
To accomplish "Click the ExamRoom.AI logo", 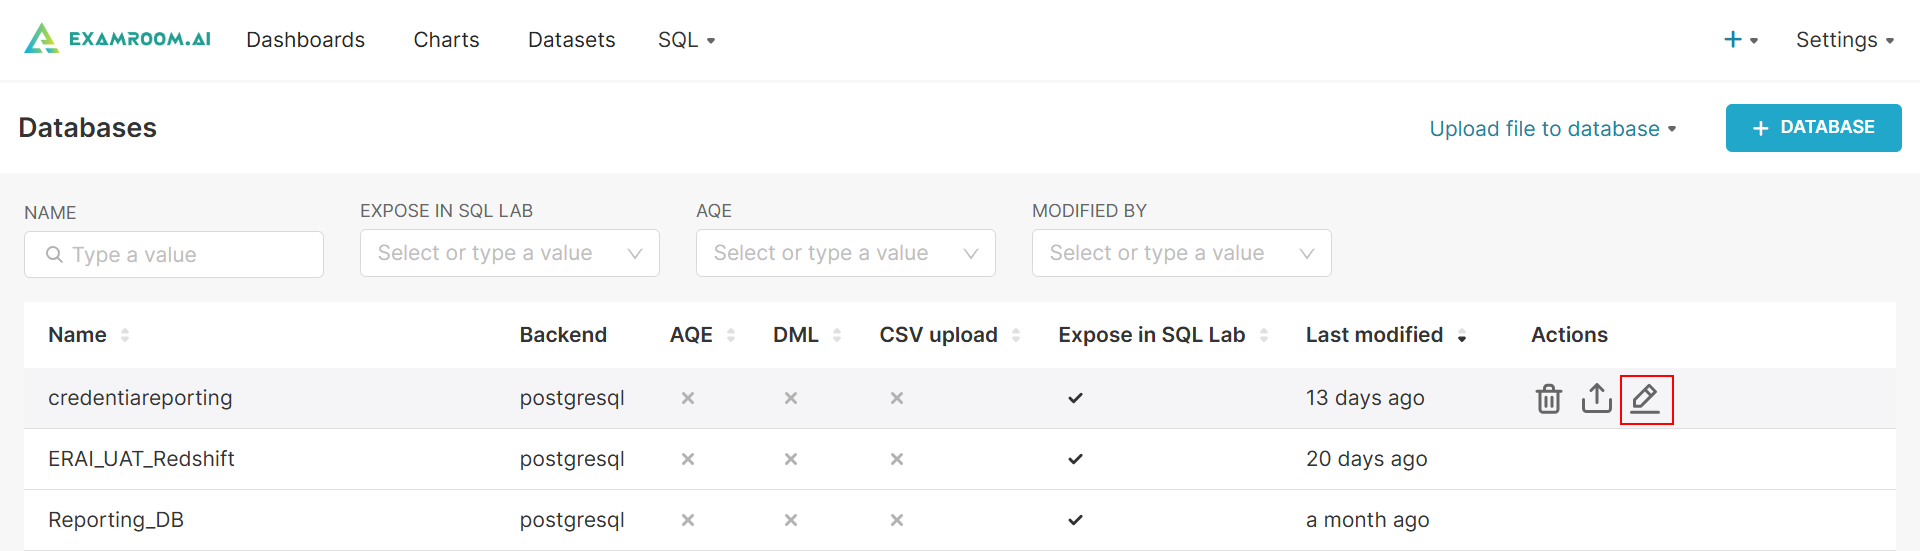I will 118,39.
